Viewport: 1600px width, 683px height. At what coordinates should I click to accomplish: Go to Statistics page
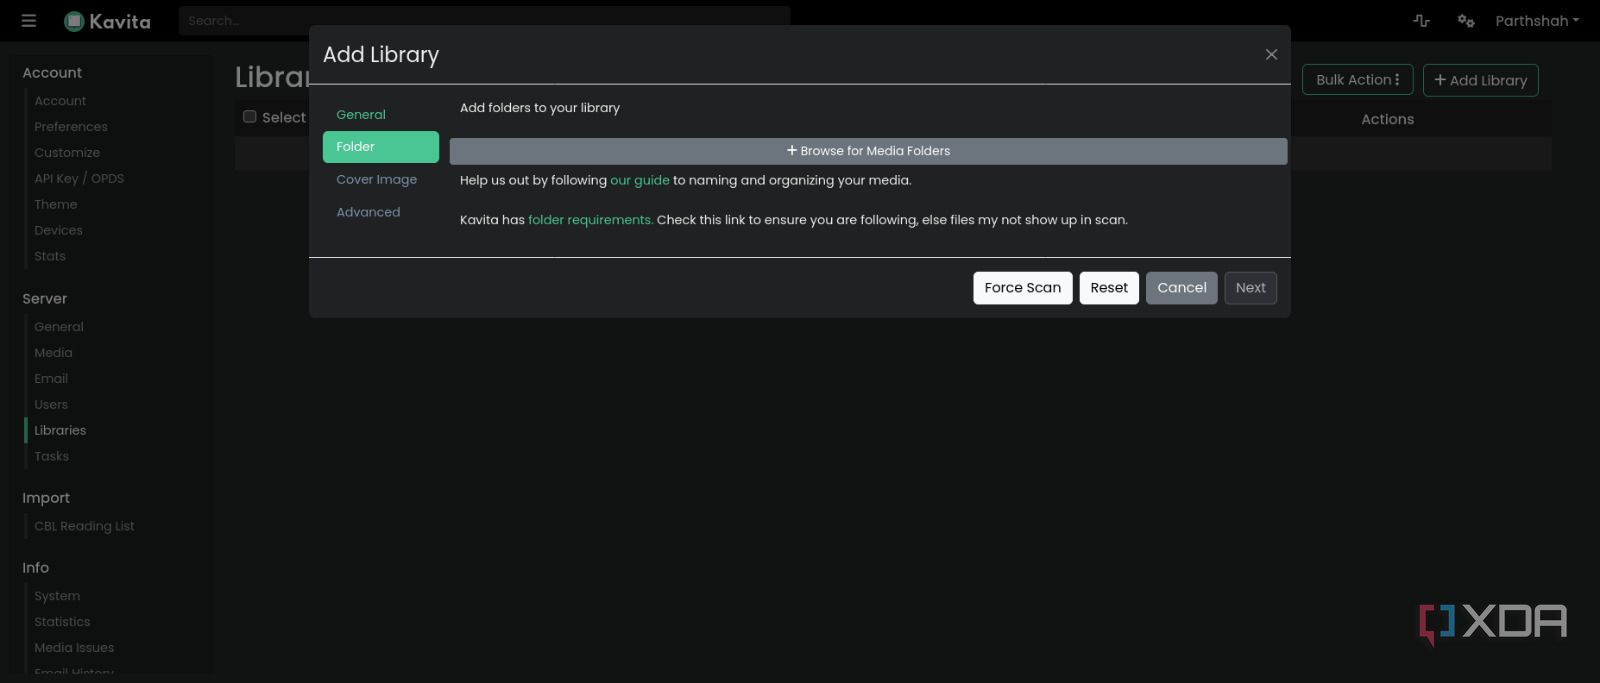[x=62, y=622]
